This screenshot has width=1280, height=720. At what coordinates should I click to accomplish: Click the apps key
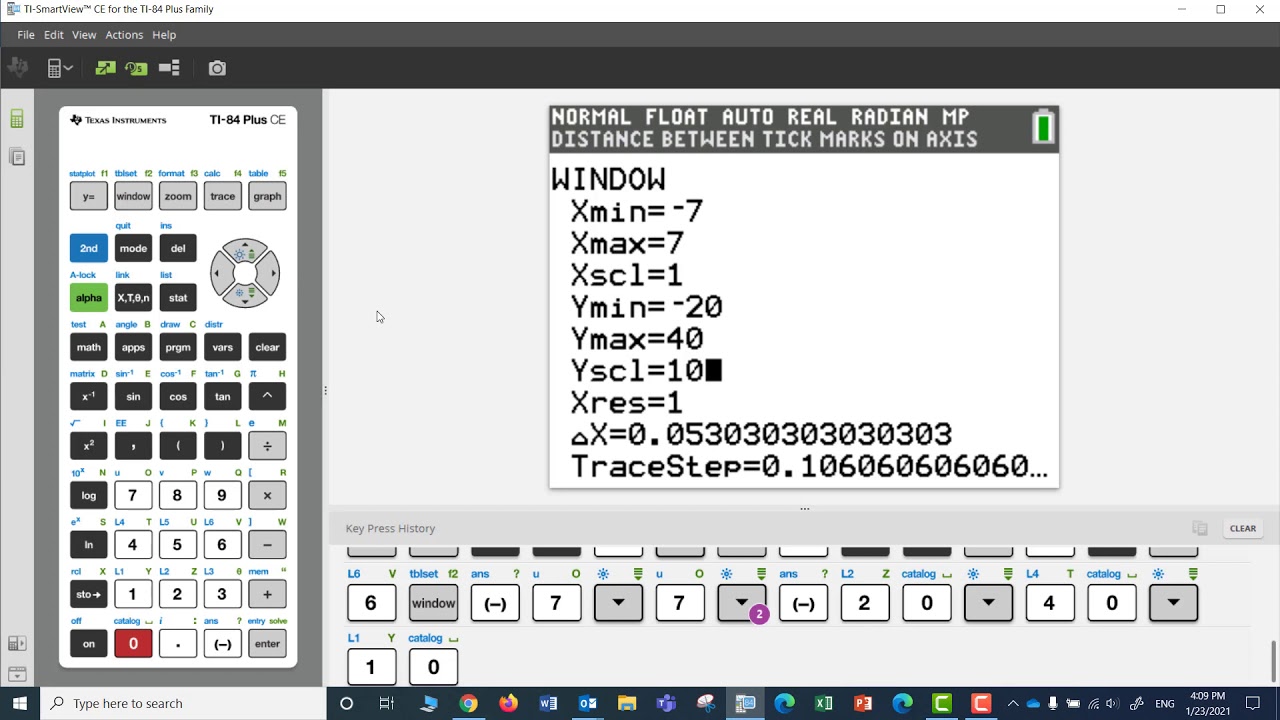(133, 347)
